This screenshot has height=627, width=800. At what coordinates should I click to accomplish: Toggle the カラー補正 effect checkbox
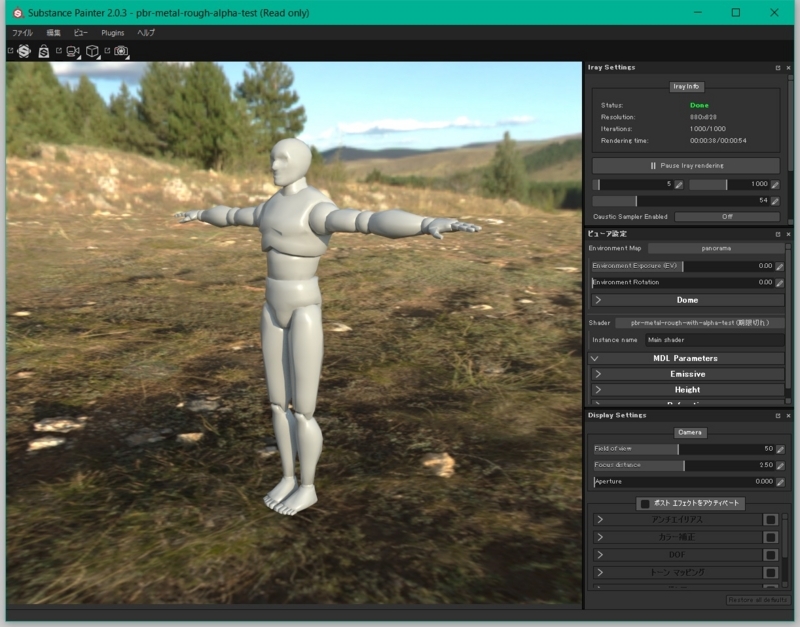770,537
